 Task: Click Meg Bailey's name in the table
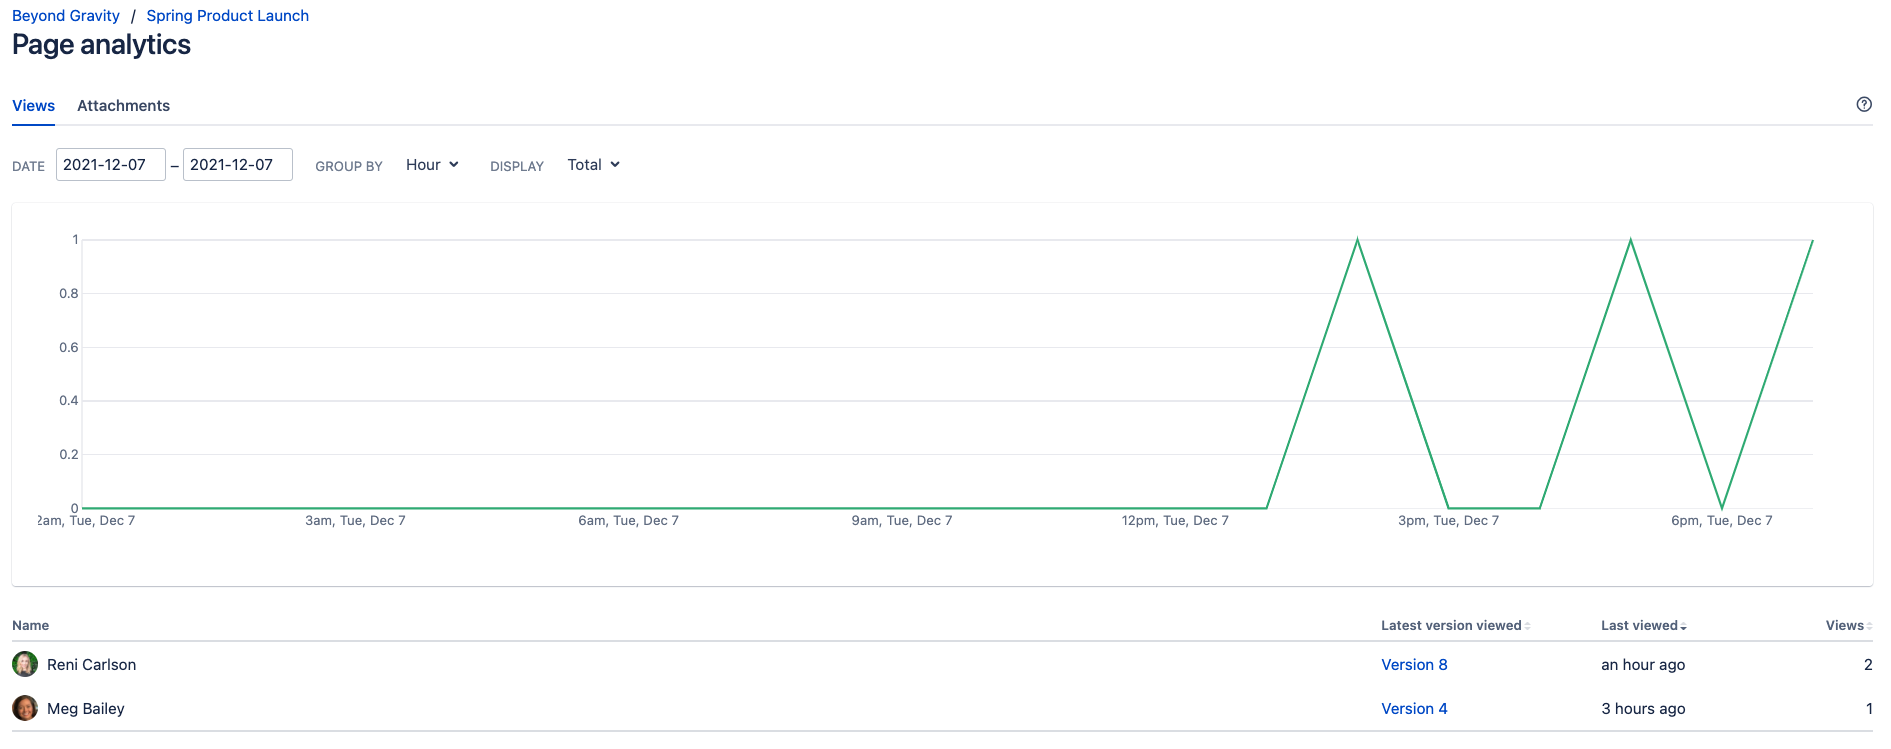(86, 709)
